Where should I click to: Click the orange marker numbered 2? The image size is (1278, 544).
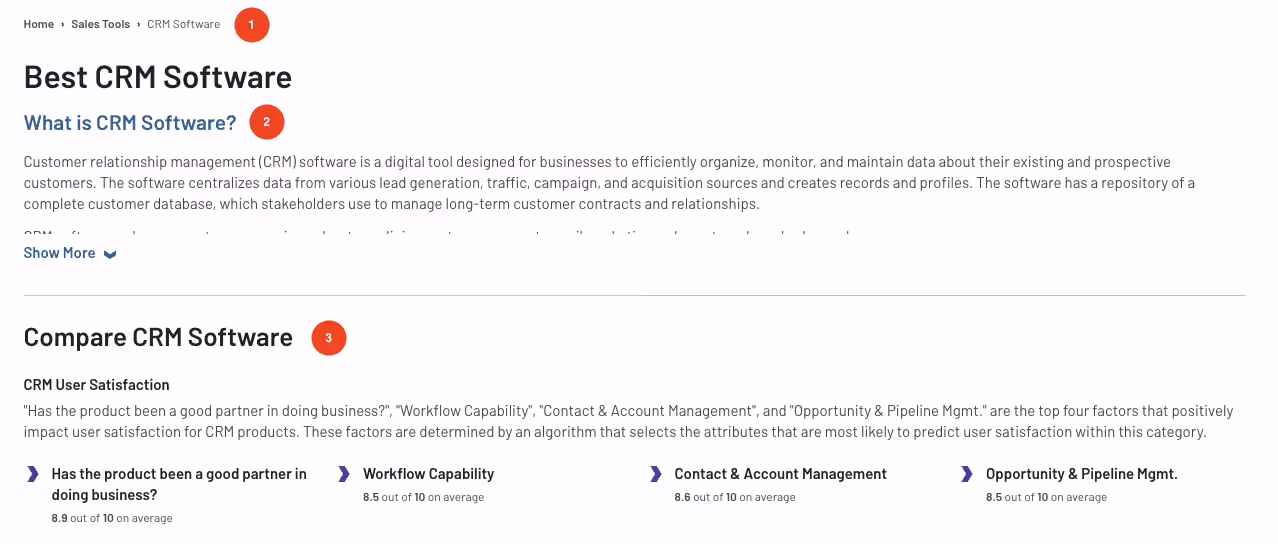[x=267, y=122]
